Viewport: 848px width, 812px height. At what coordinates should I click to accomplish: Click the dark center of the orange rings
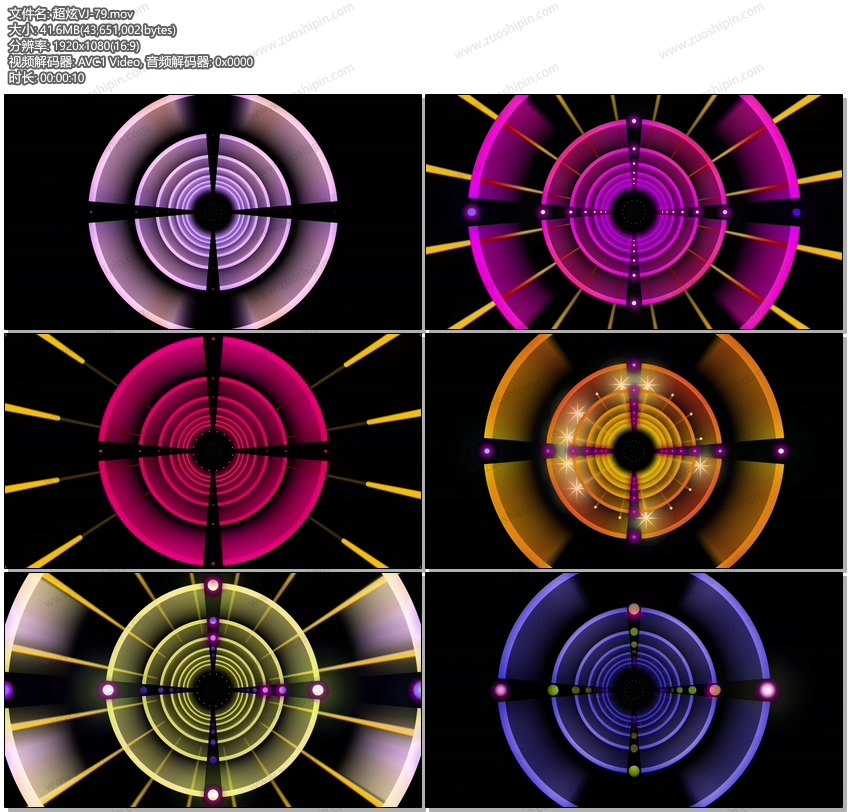pyautogui.click(x=633, y=451)
